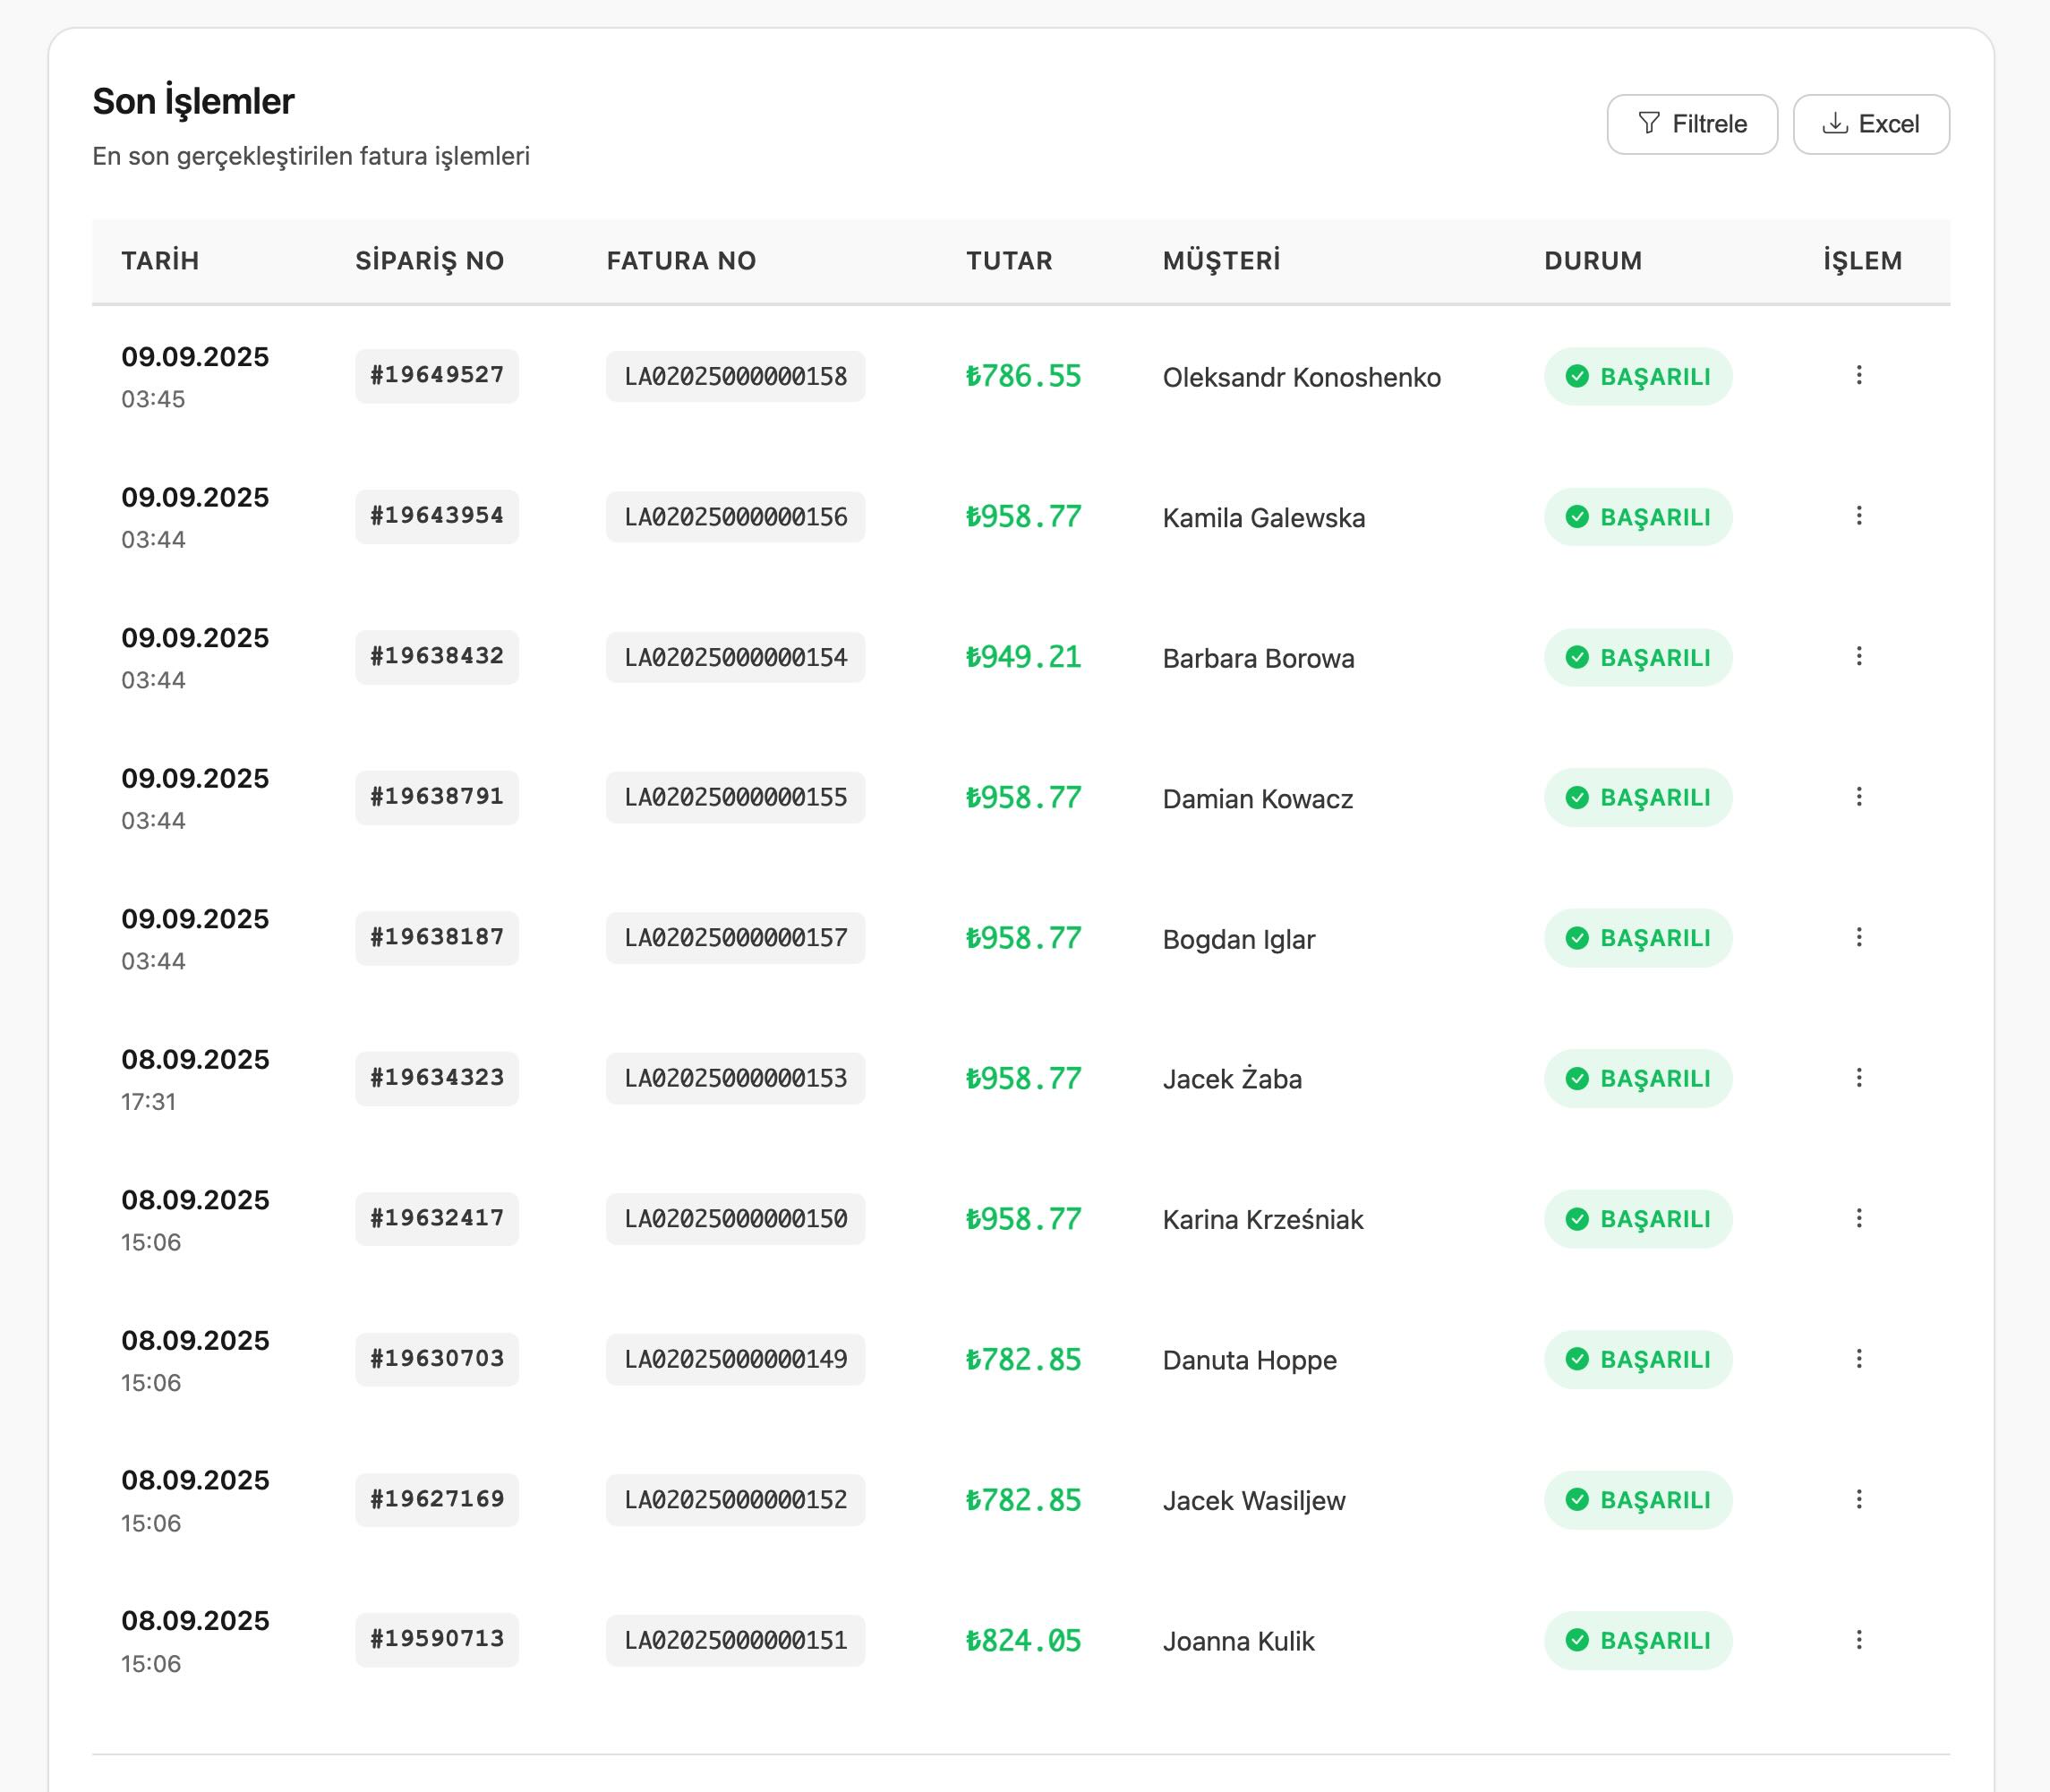Open actions menu for Damian Kowacz
Viewport: 2050px width, 1792px height.
click(1858, 797)
